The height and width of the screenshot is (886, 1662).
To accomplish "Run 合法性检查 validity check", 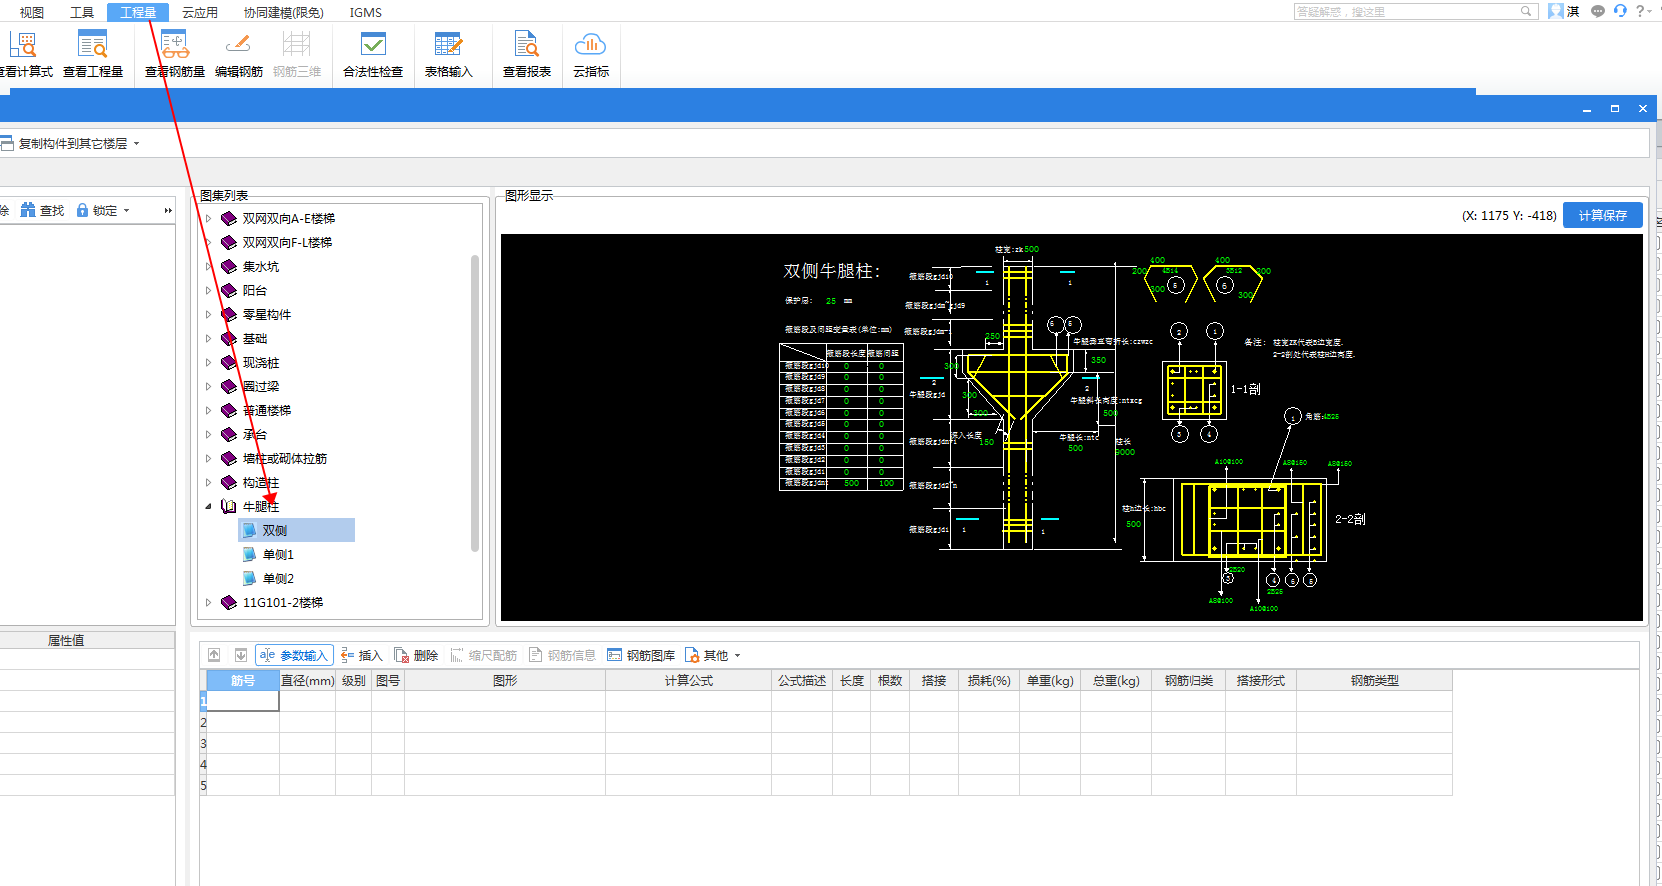I will point(373,54).
